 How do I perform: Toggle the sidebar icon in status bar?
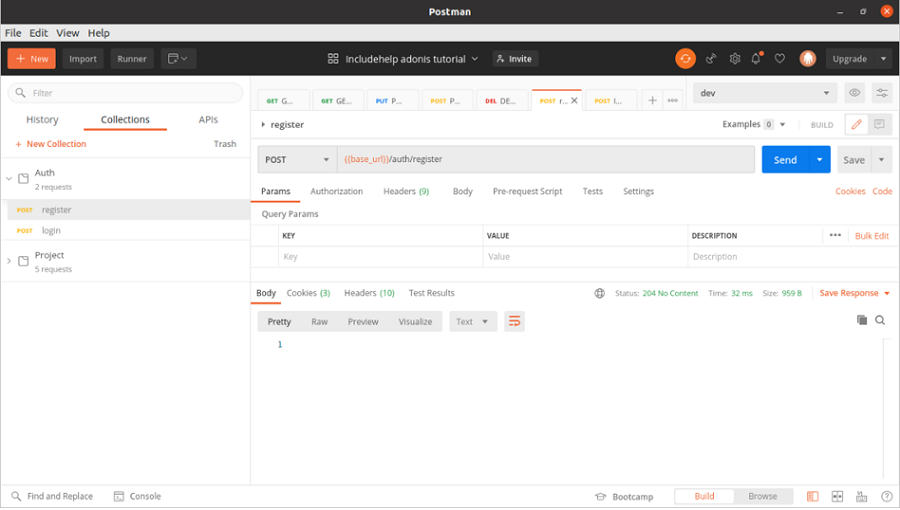point(812,497)
